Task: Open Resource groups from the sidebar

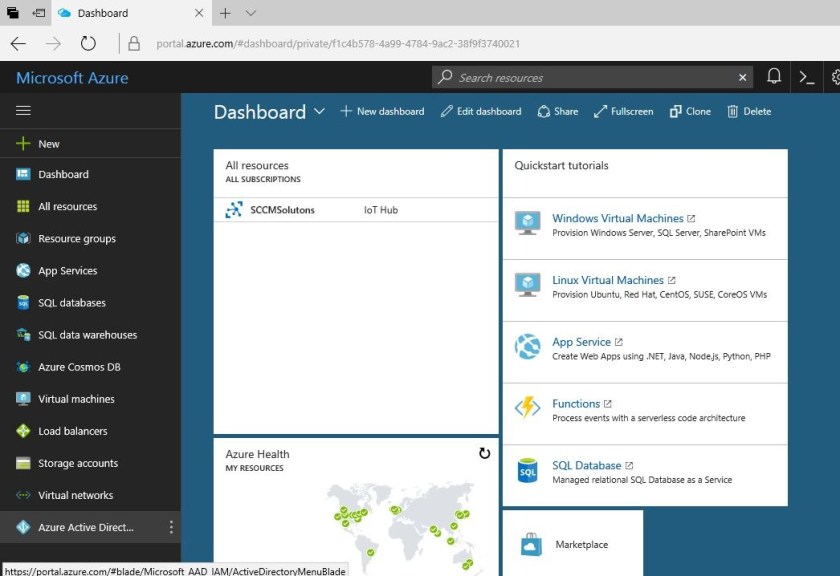Action: point(76,239)
